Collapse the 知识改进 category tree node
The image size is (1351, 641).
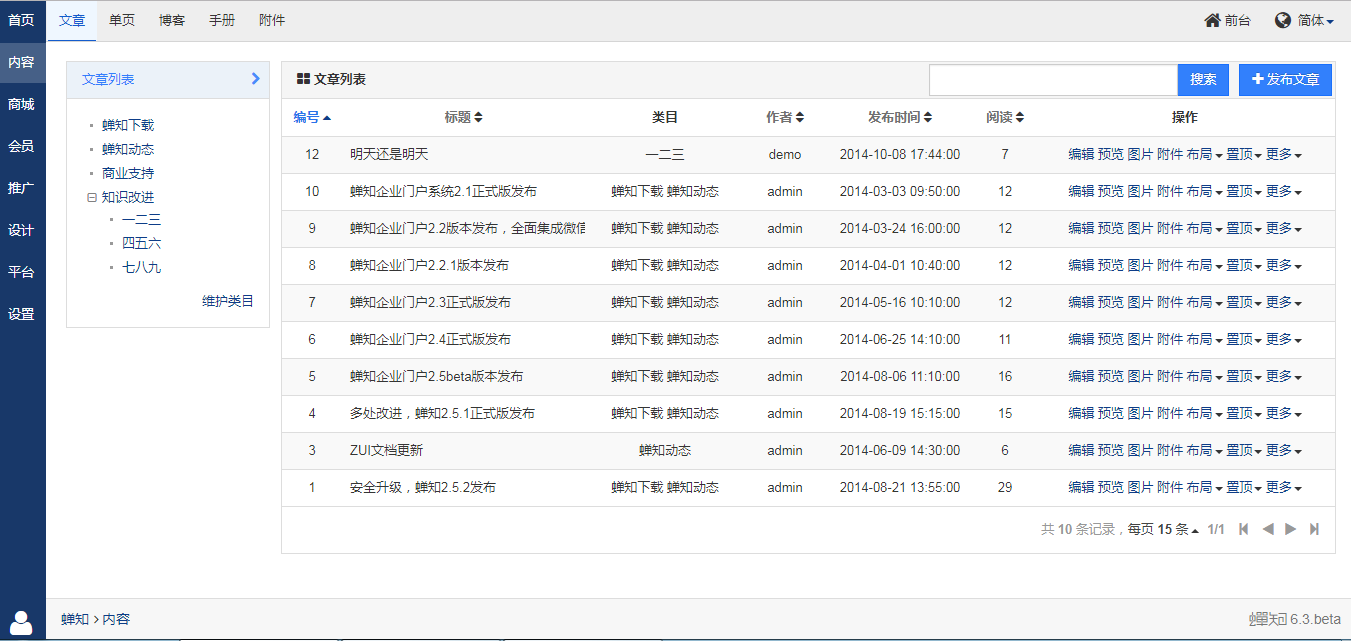pyautogui.click(x=92, y=197)
